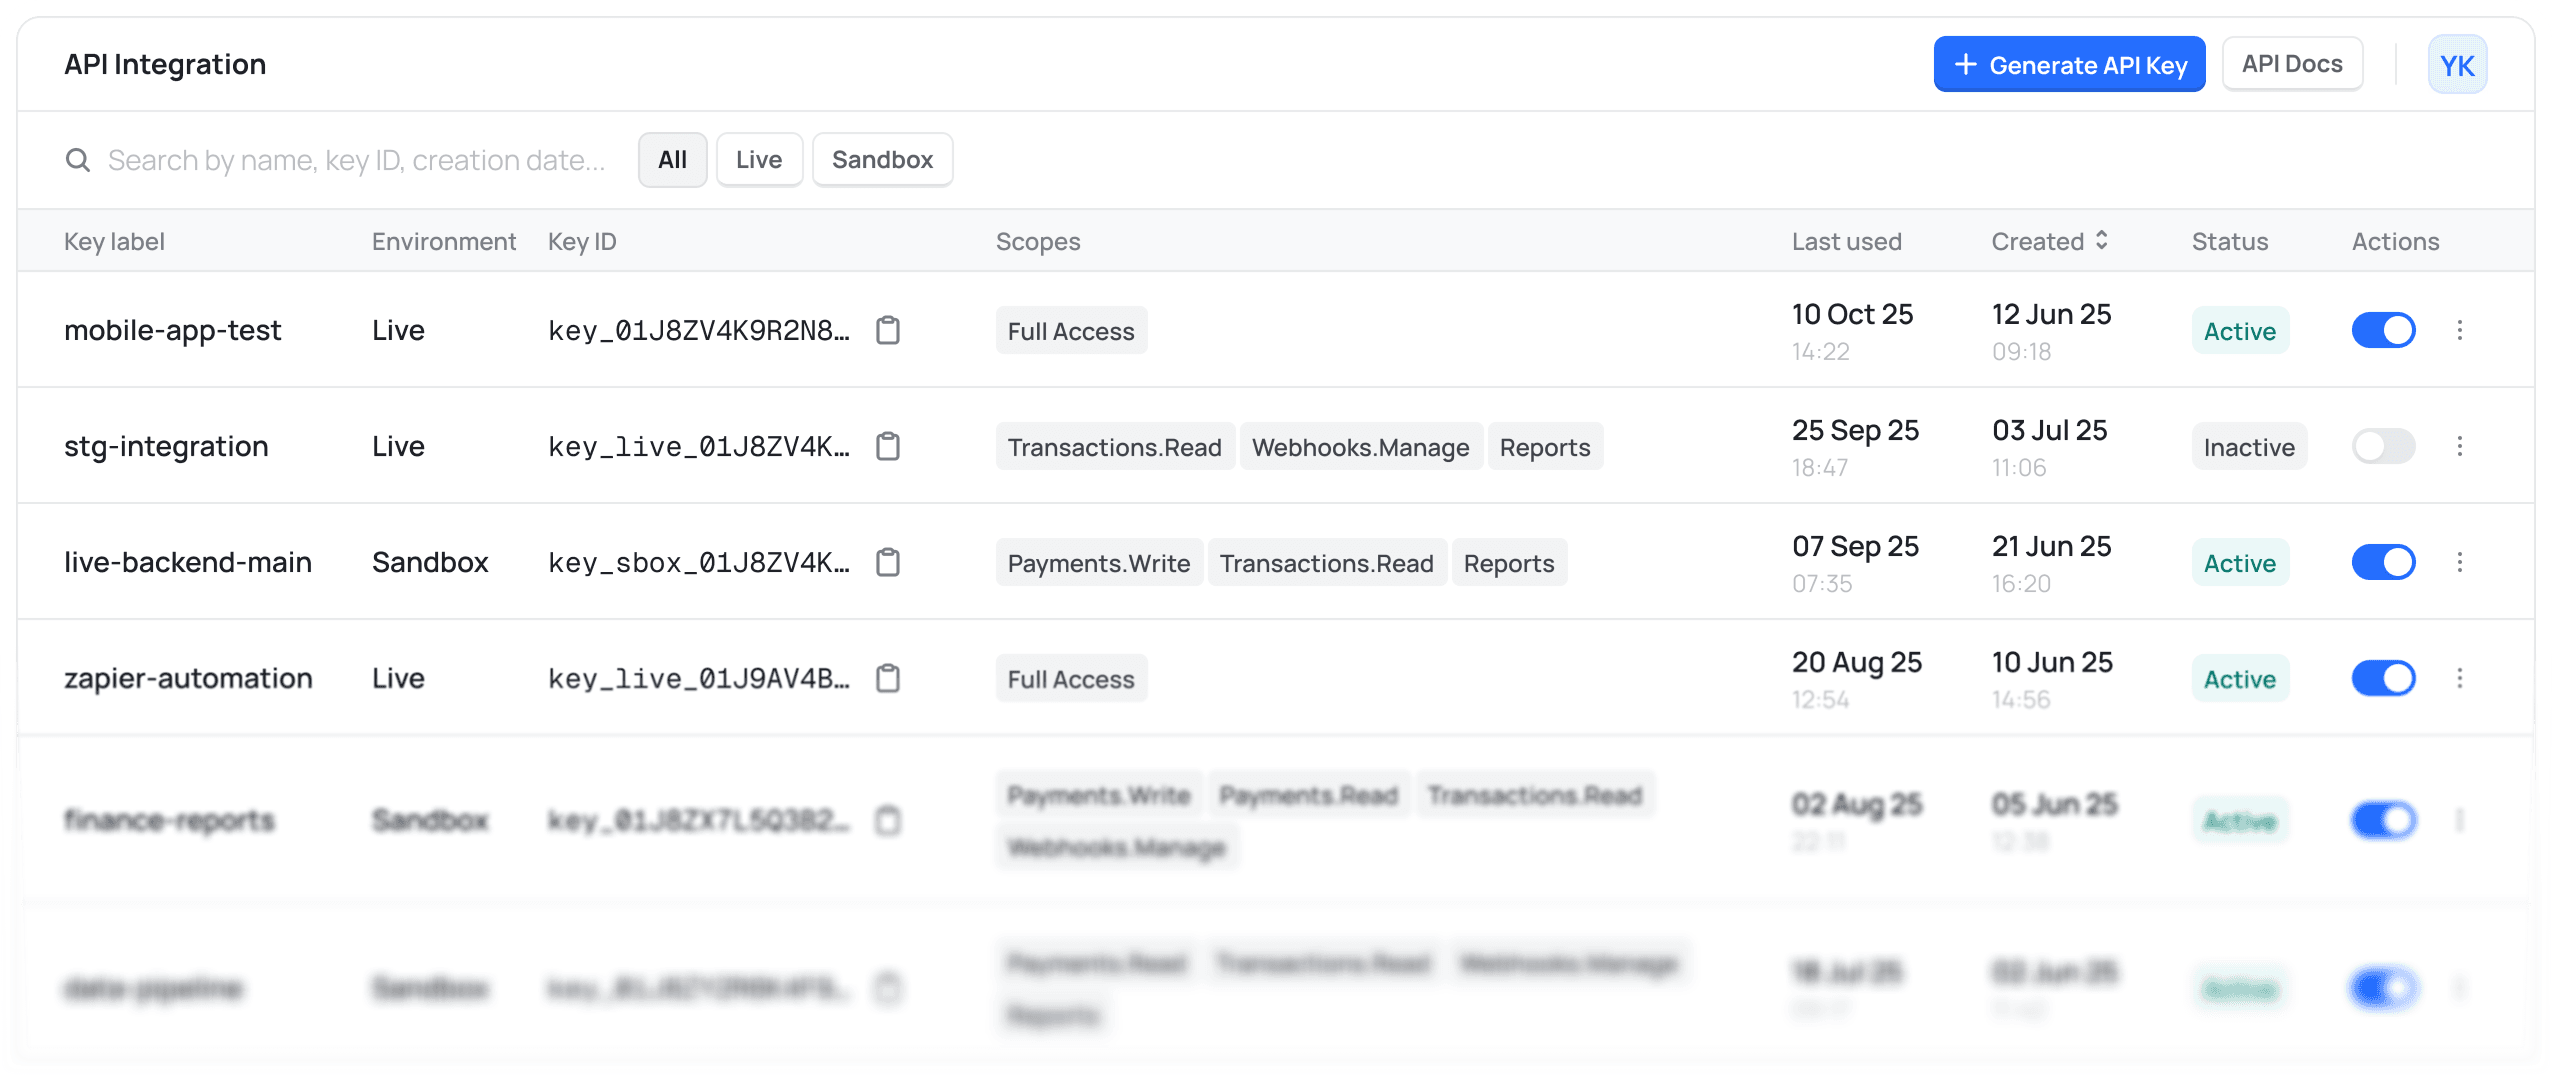This screenshot has height=1076, width=2552.
Task: Copy the finance-reports key ID
Action: coord(889,820)
